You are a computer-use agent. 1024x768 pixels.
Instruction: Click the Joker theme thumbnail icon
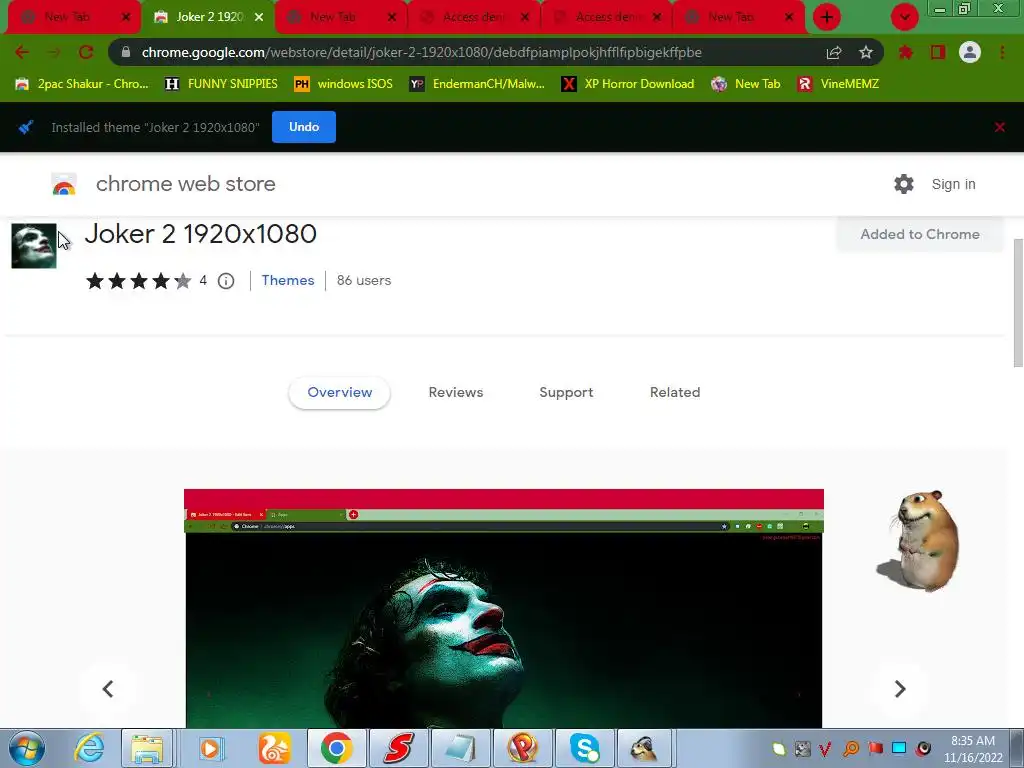click(34, 246)
